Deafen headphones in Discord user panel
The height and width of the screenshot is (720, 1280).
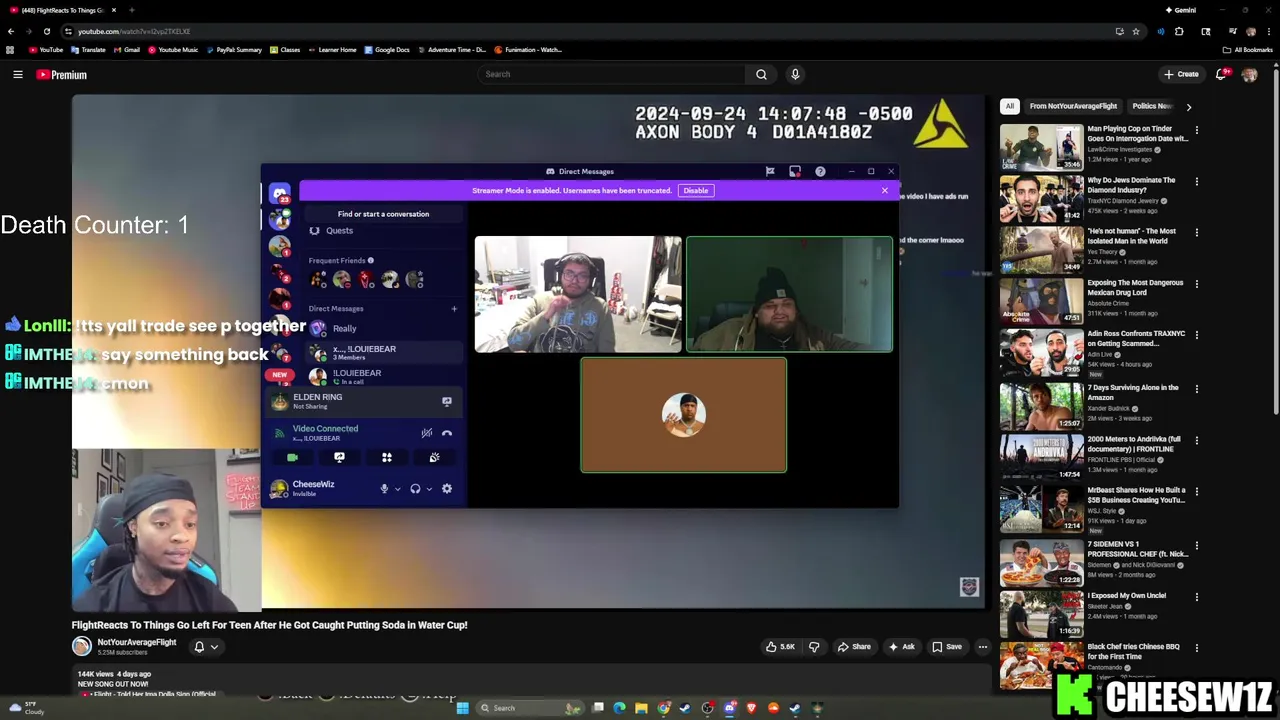pyautogui.click(x=415, y=489)
